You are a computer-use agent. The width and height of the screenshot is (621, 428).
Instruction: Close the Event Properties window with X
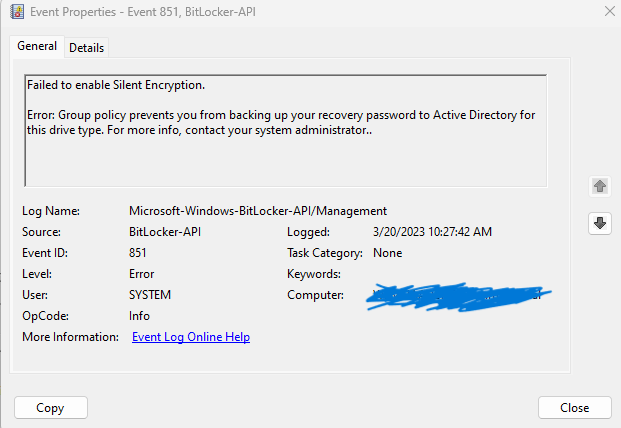[610, 13]
